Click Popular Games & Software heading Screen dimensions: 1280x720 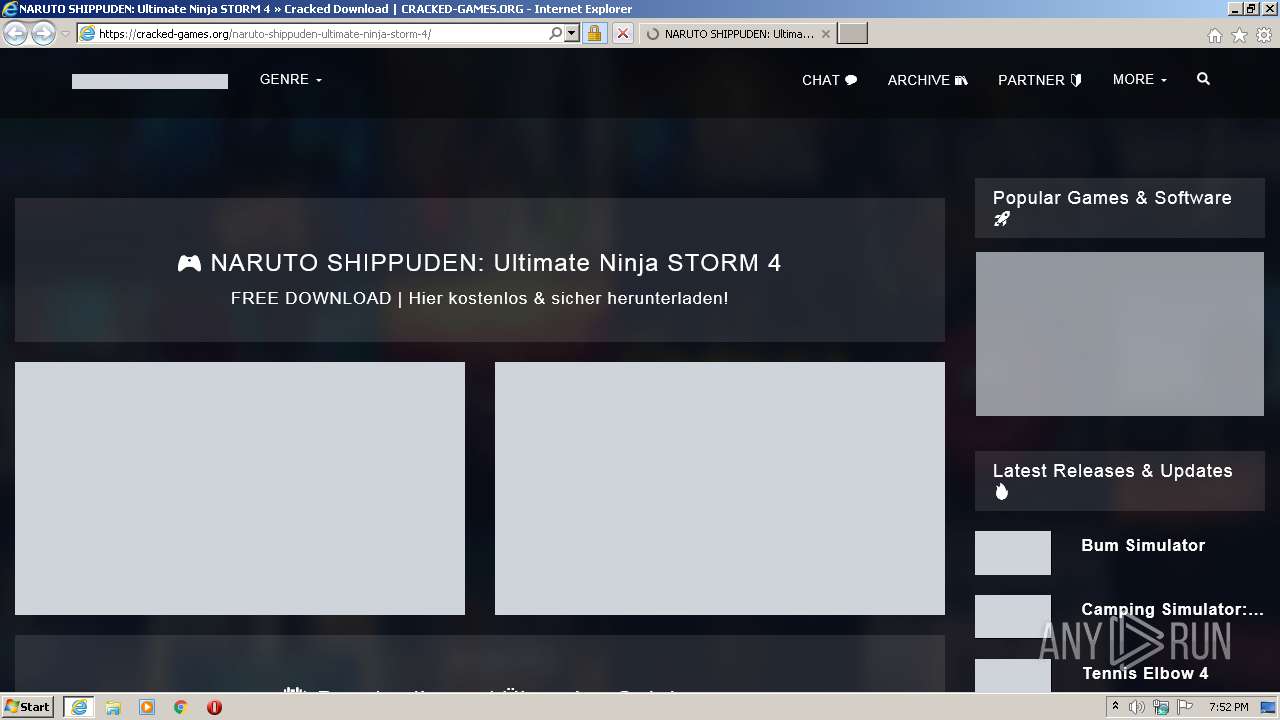point(1112,198)
